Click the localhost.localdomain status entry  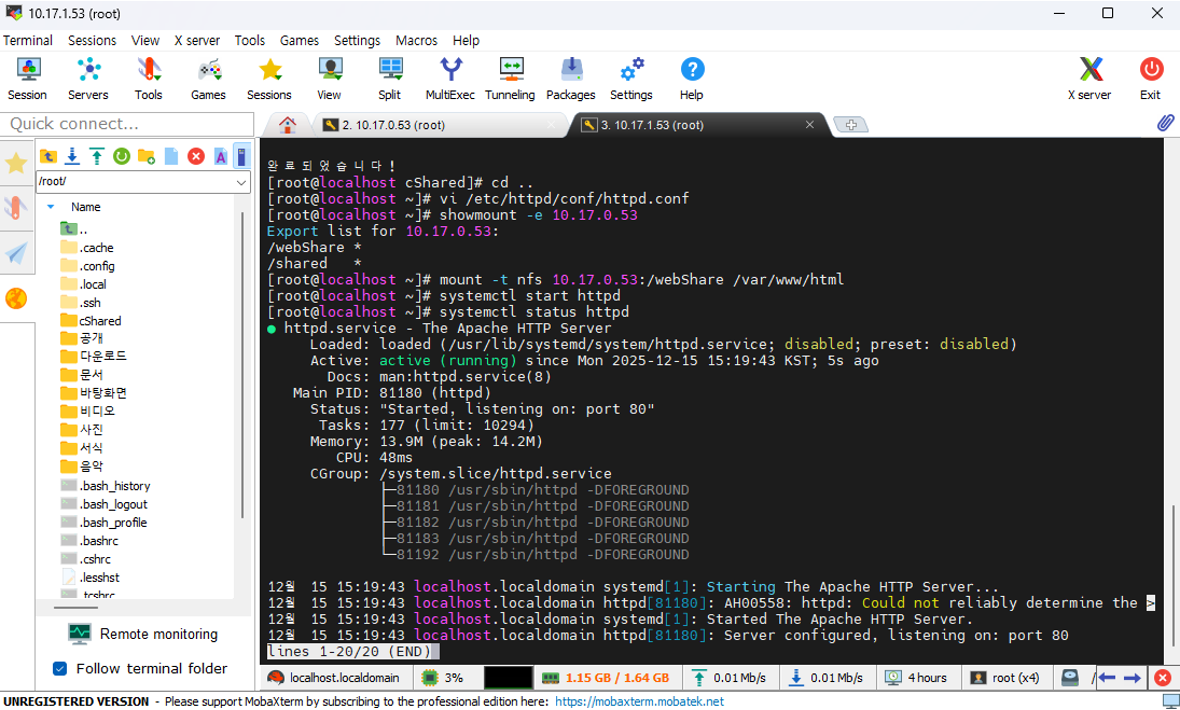[334, 678]
